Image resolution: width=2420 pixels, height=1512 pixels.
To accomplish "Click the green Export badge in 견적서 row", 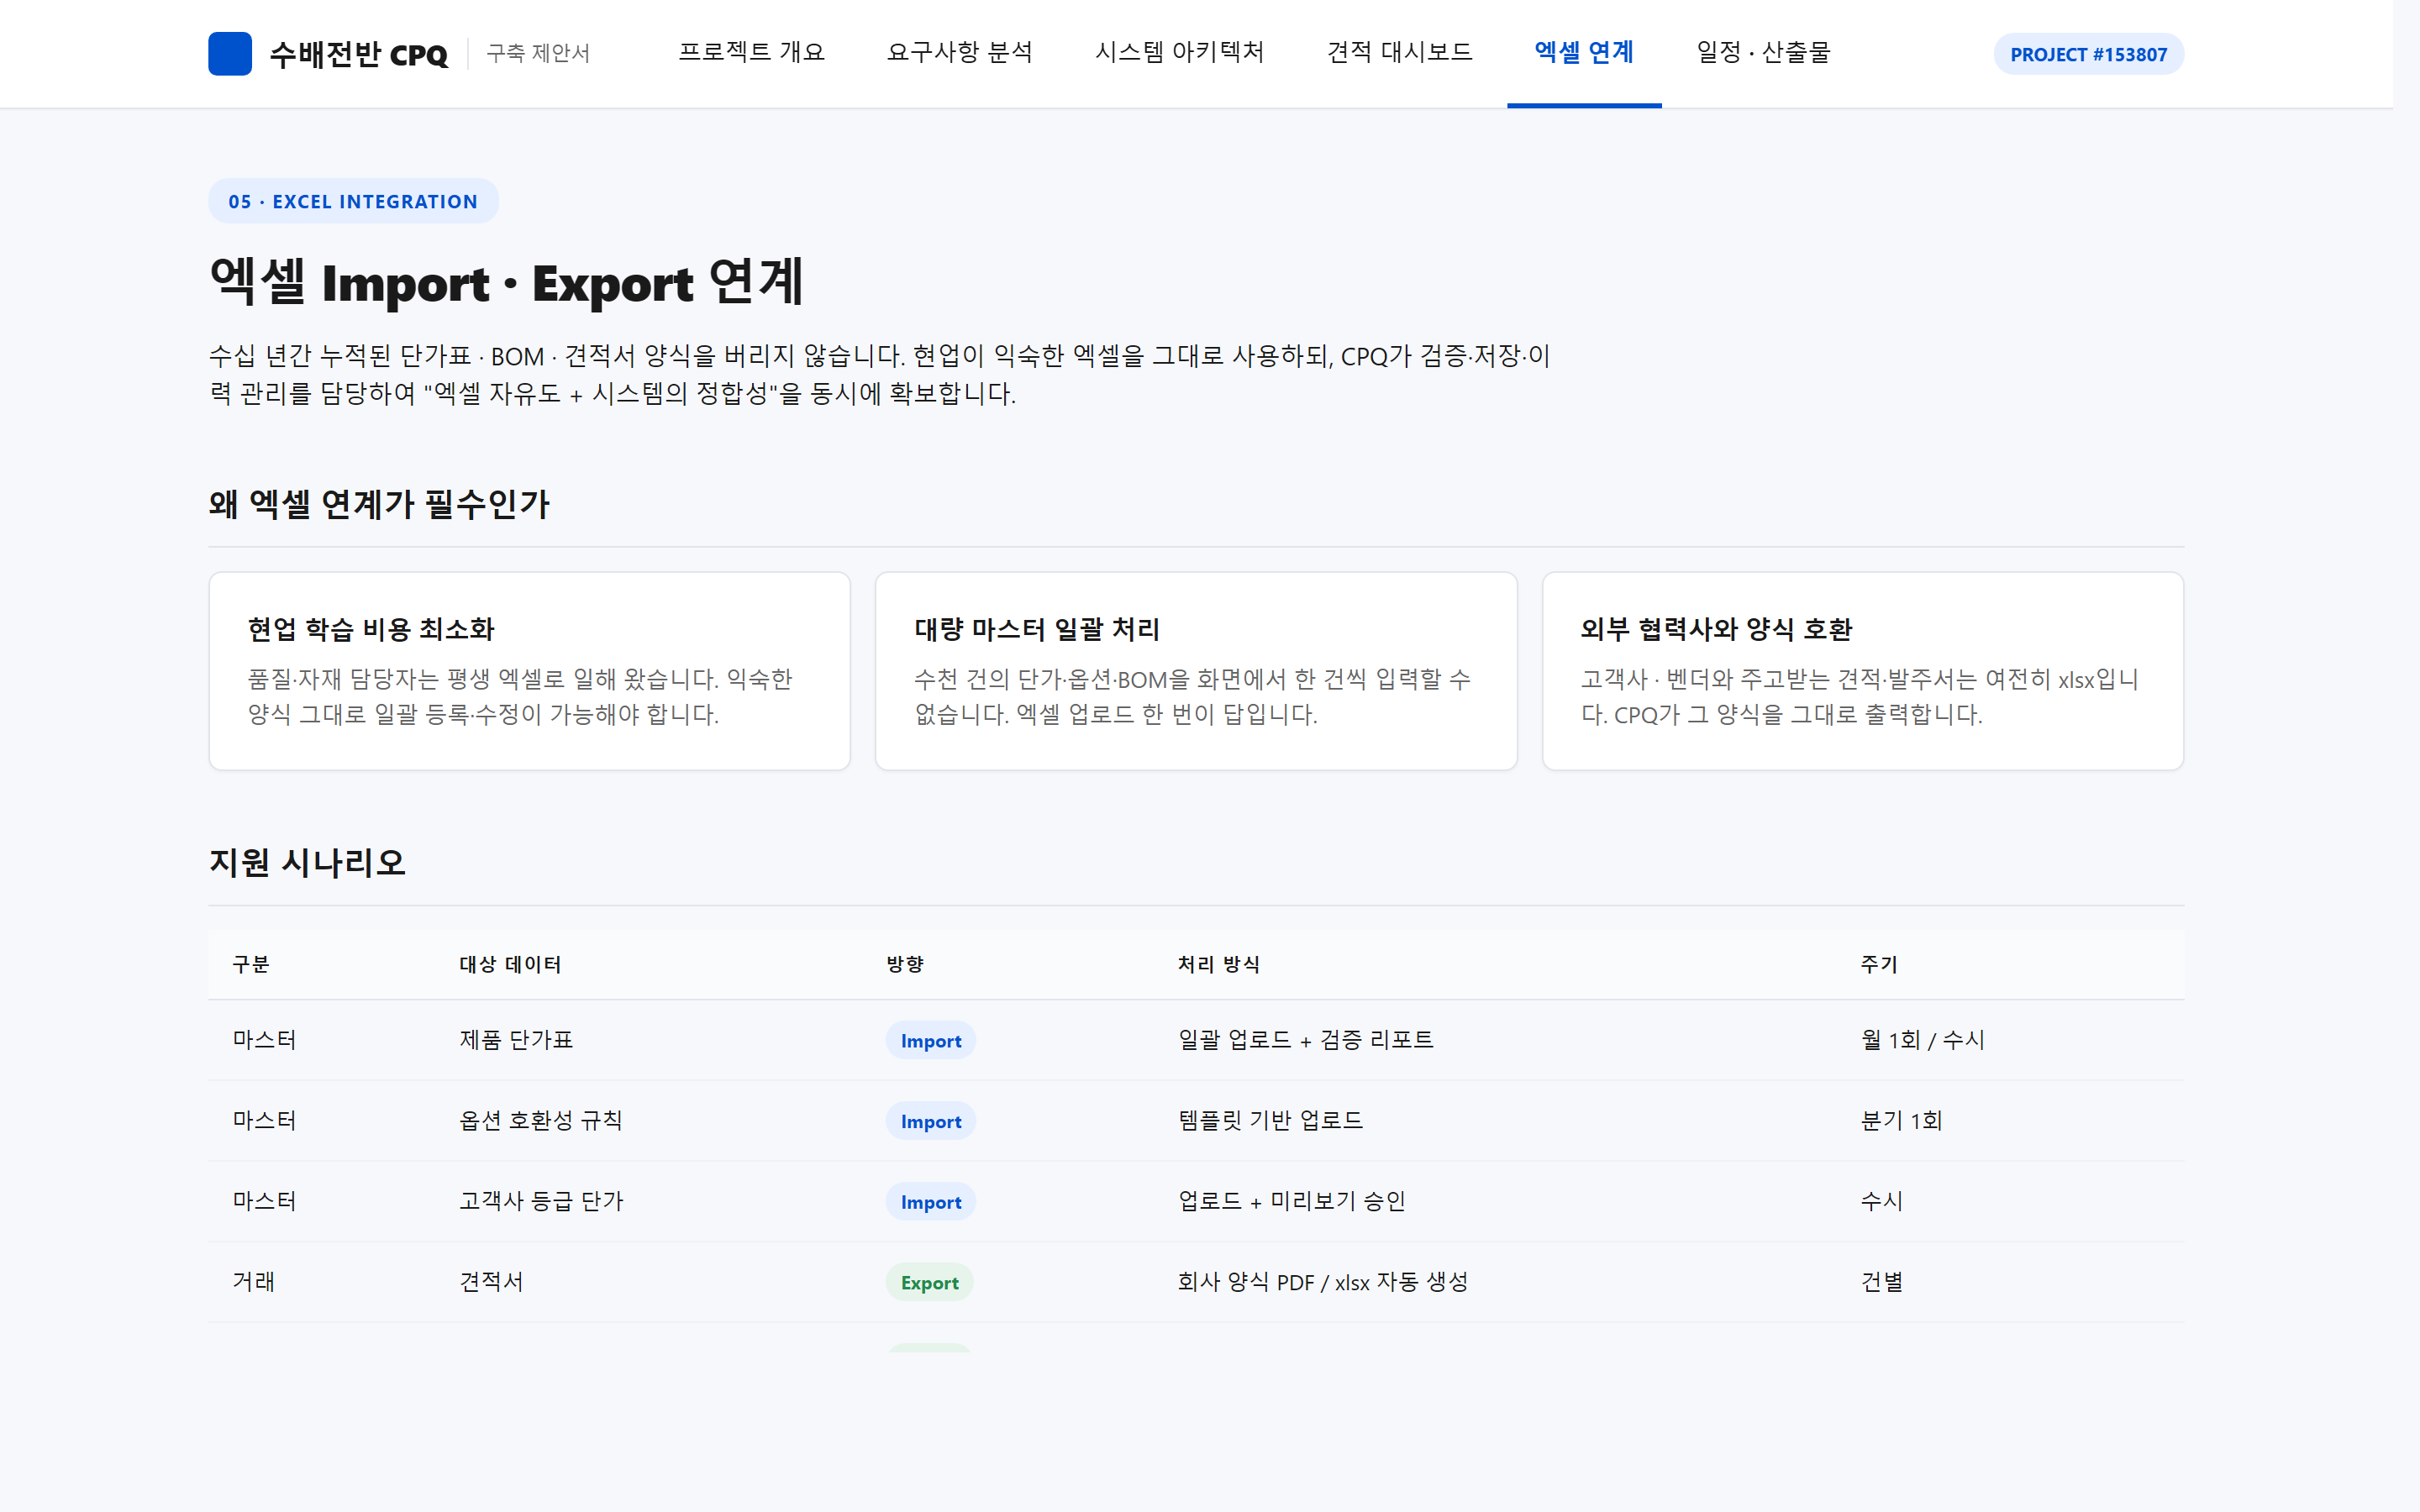I will tap(929, 1283).
